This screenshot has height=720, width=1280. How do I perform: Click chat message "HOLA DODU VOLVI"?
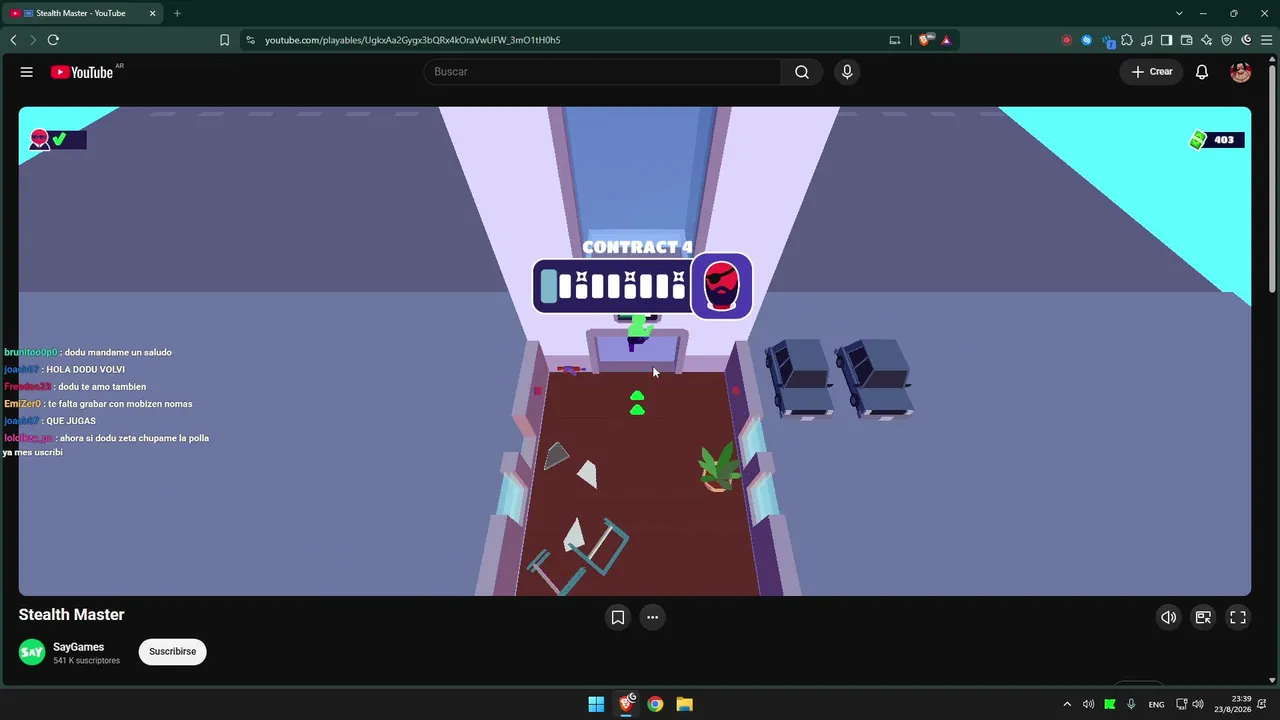click(x=85, y=370)
